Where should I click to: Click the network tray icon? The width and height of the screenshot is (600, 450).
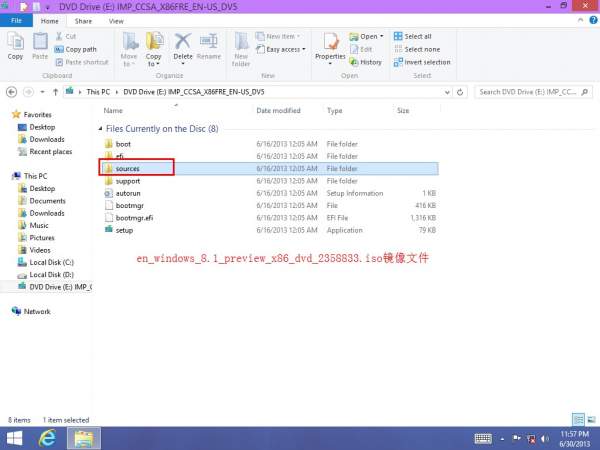(x=531, y=439)
